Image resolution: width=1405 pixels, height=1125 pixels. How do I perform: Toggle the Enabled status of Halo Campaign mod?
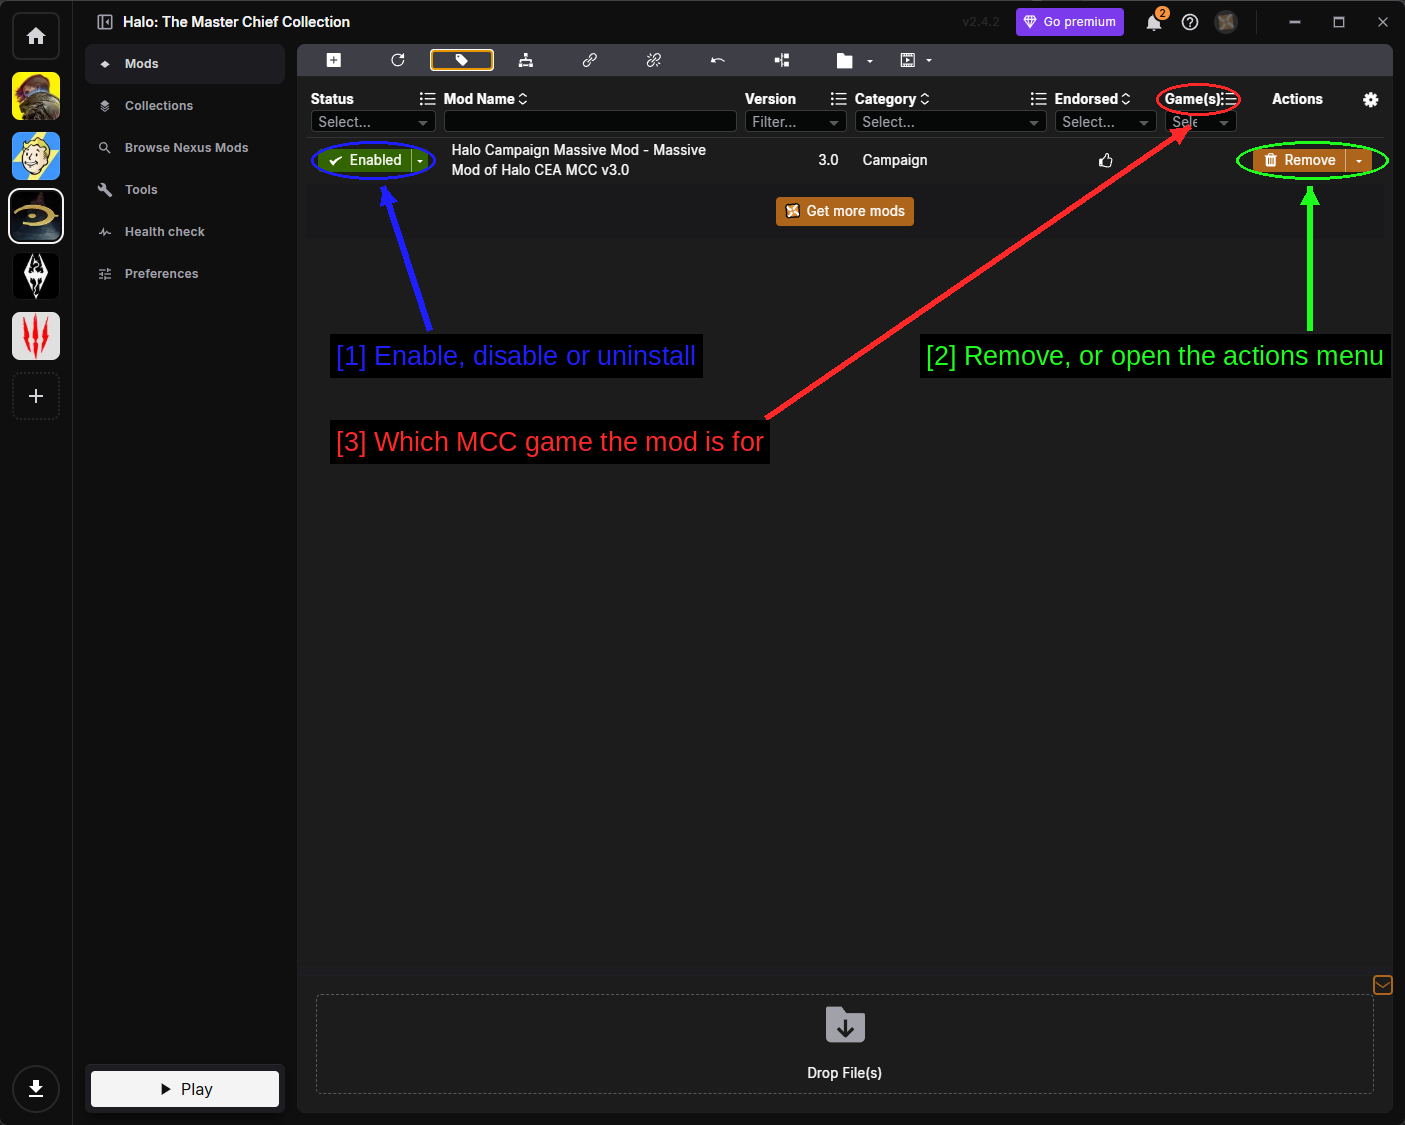click(365, 160)
